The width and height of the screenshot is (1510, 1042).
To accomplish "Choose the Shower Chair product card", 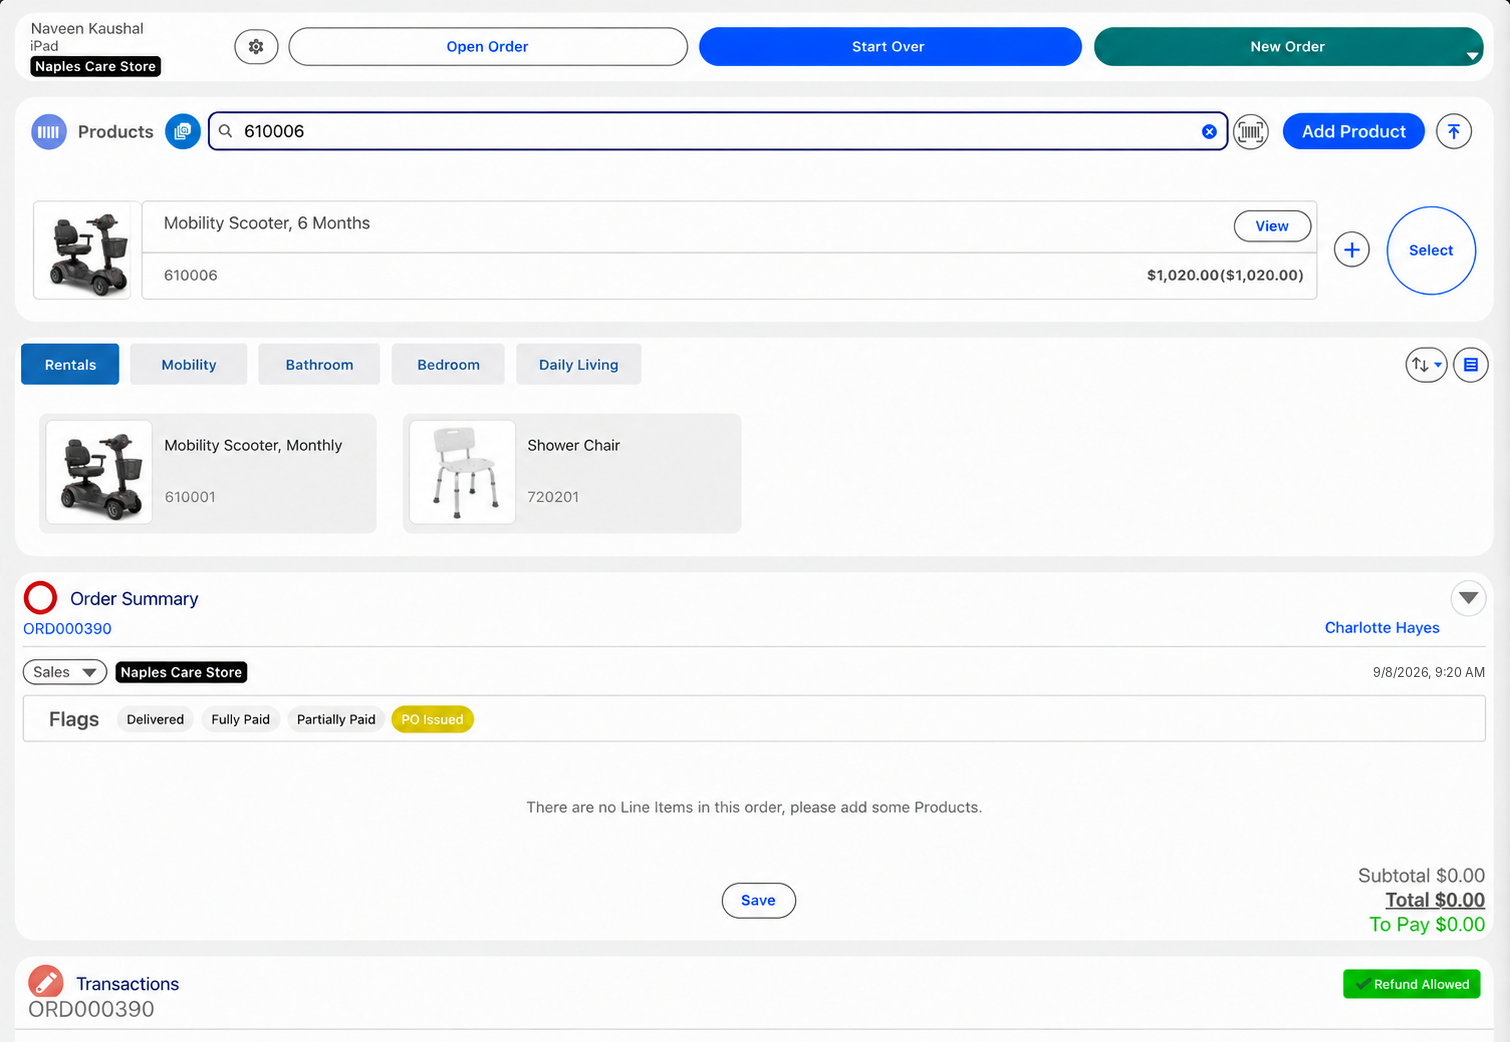I will pyautogui.click(x=572, y=473).
